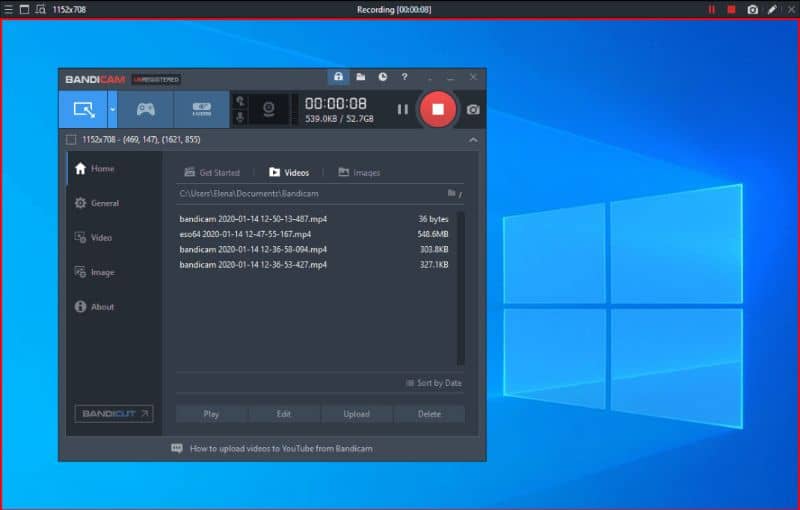Stop recording with the red button
800x510 pixels.
[x=437, y=109]
